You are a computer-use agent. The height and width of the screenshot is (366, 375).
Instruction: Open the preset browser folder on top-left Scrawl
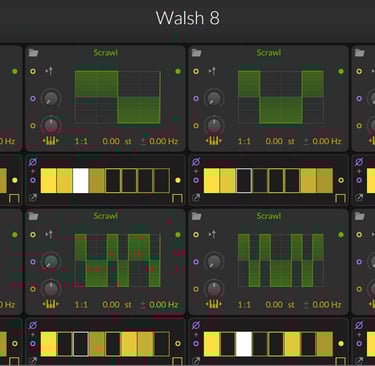click(x=33, y=53)
